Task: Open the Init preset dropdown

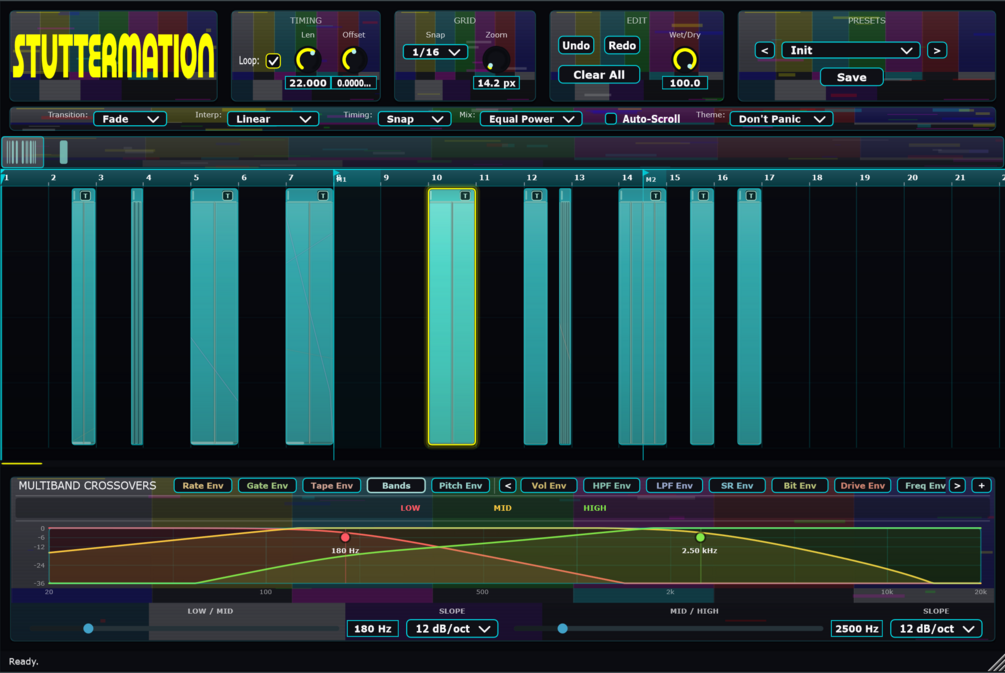Action: point(851,51)
